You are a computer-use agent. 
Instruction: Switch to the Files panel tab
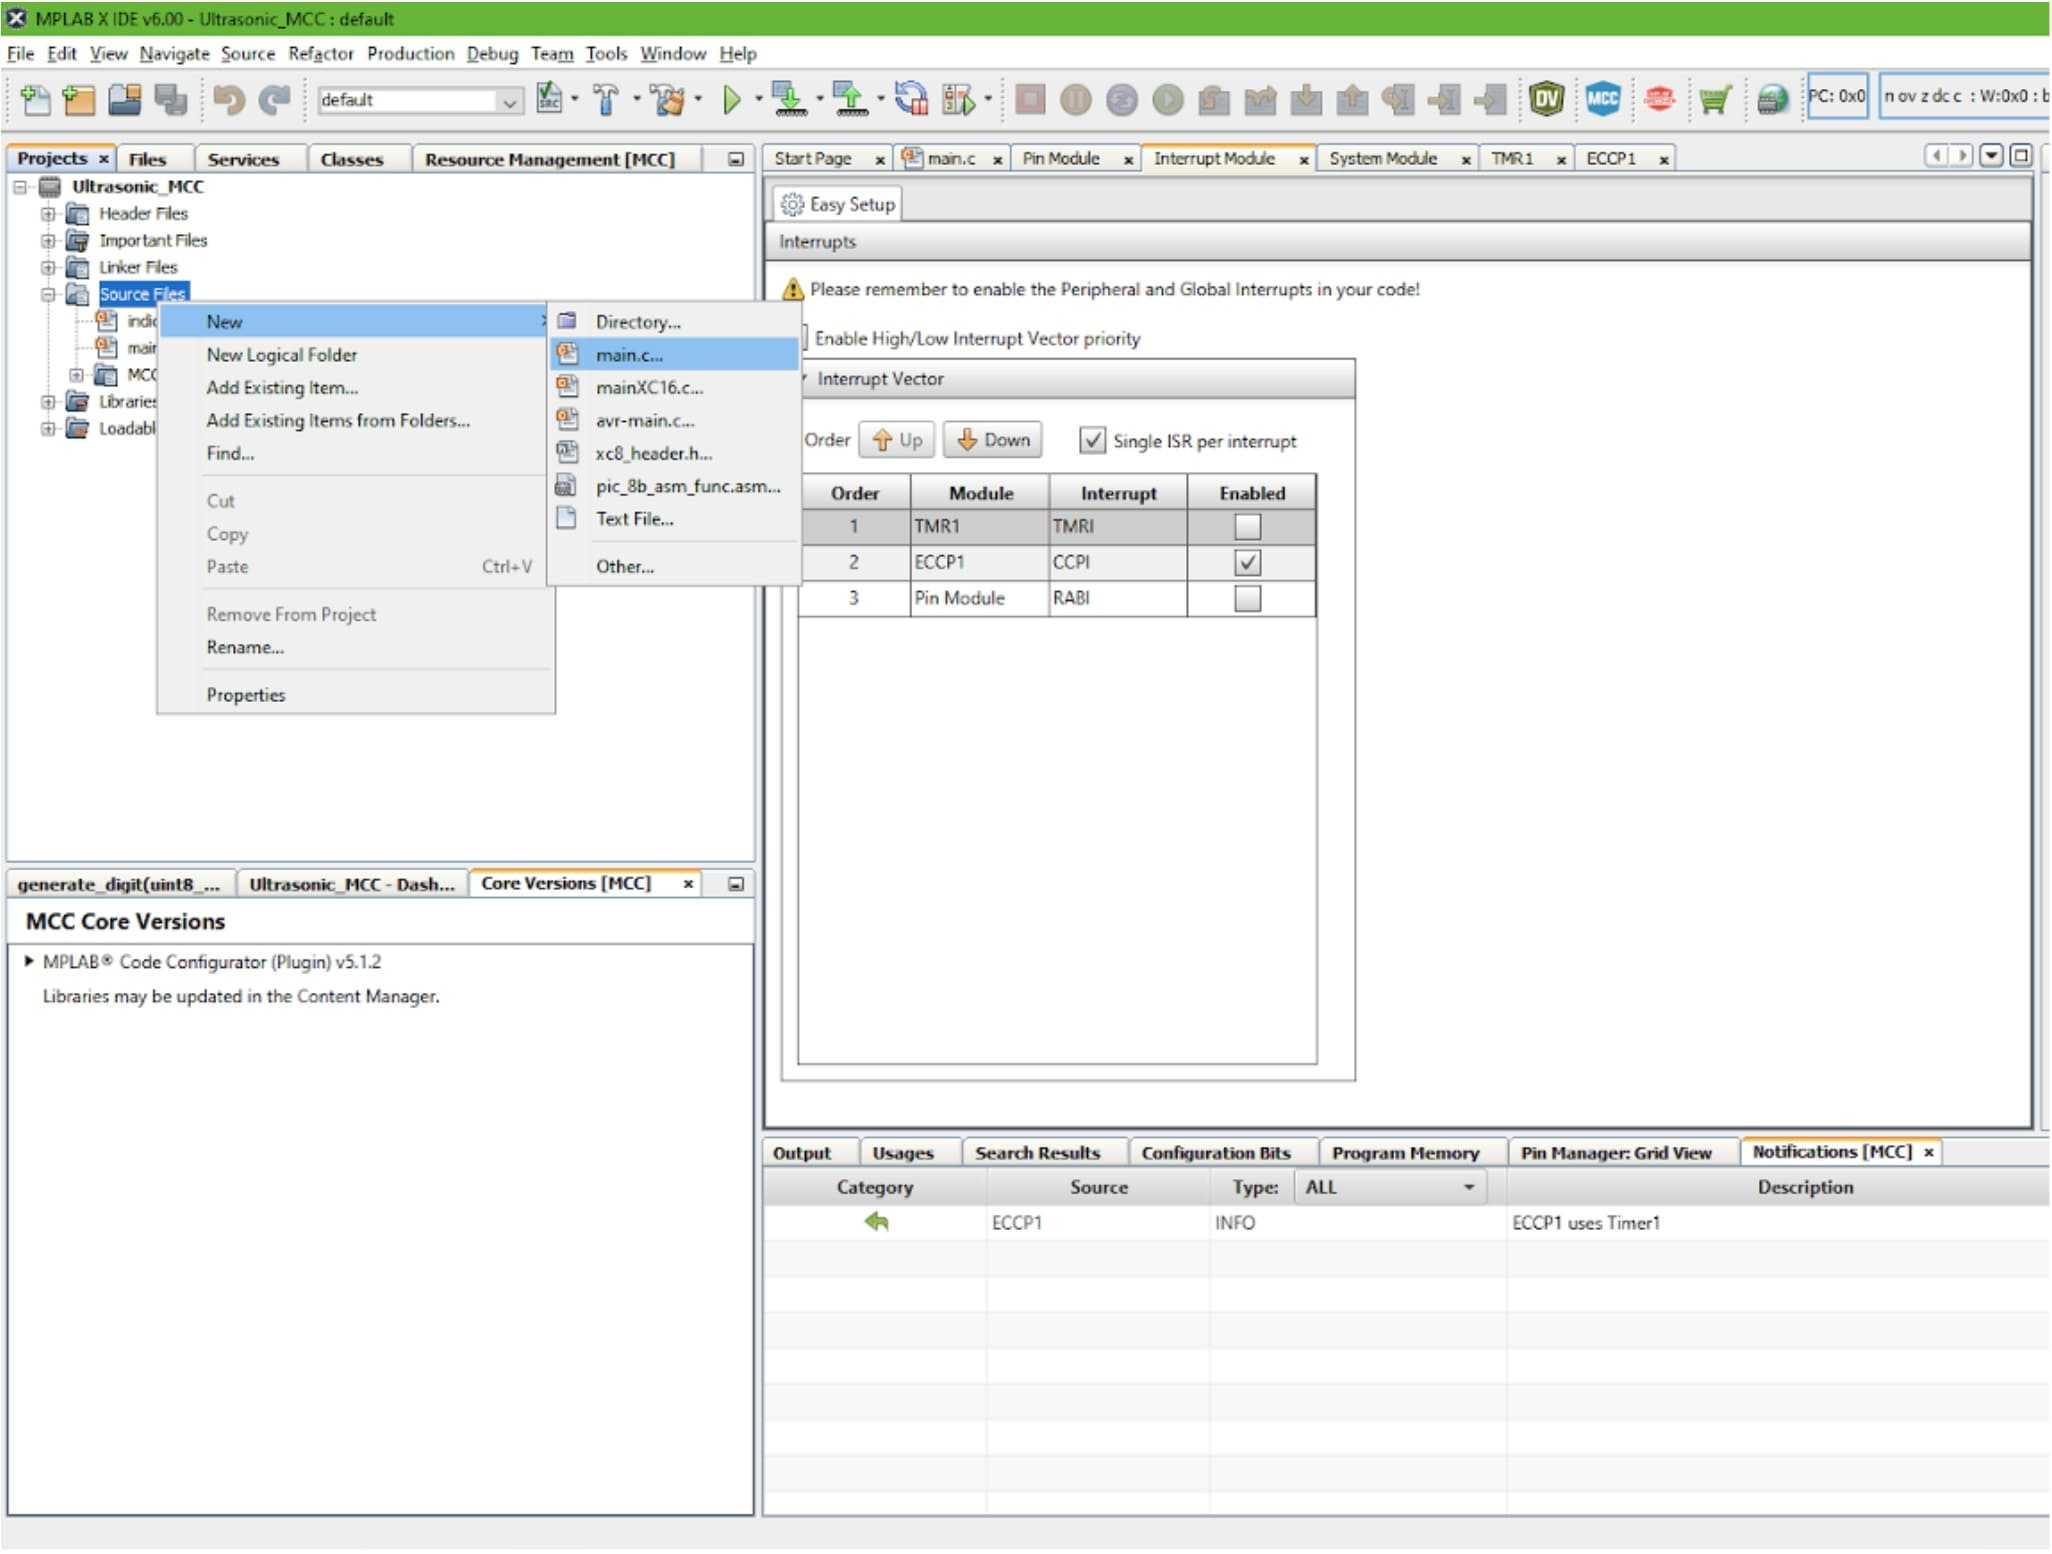pyautogui.click(x=147, y=159)
